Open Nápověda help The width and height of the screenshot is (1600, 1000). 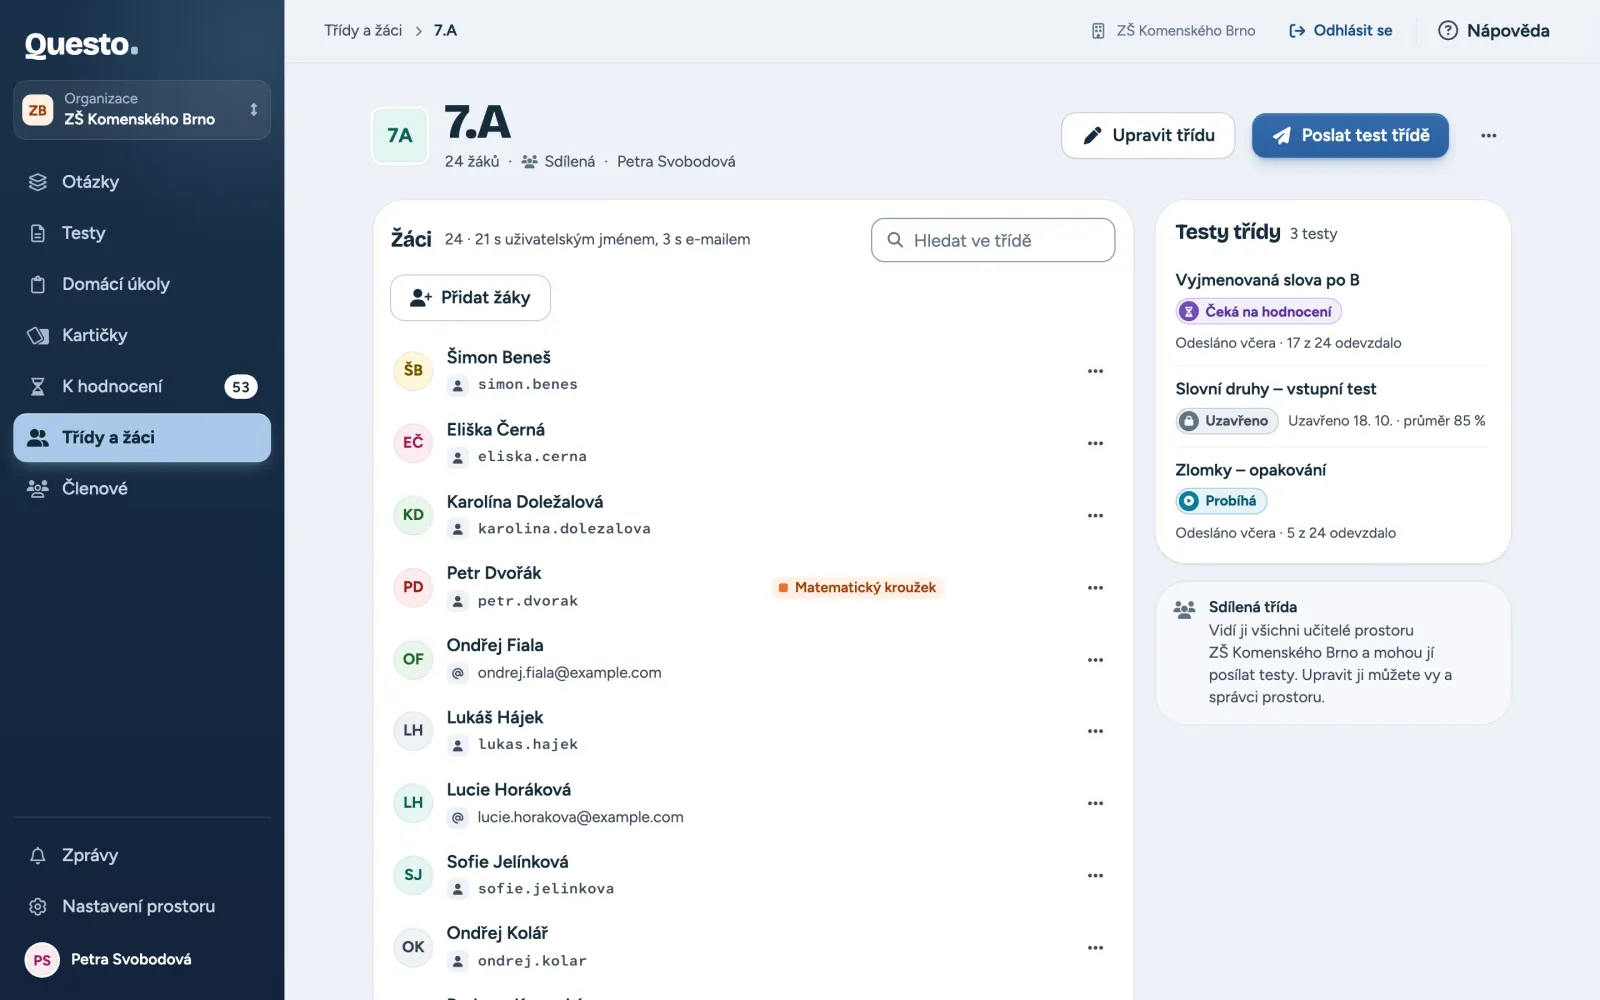pos(1494,31)
